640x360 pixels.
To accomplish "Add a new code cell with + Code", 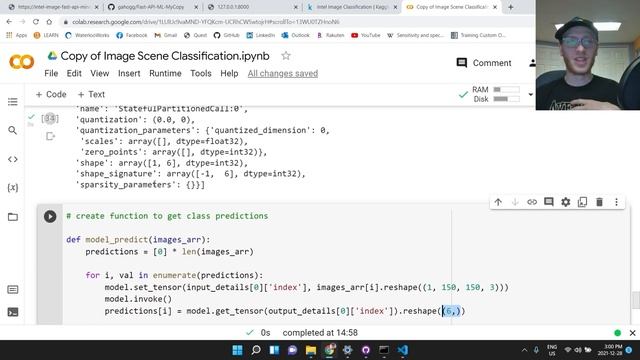I will 51,94.
